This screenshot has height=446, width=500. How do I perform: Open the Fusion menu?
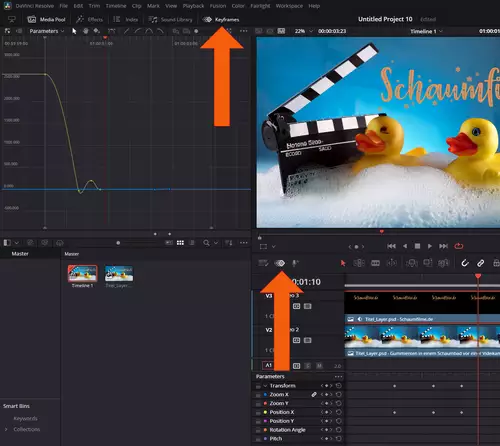(218, 6)
